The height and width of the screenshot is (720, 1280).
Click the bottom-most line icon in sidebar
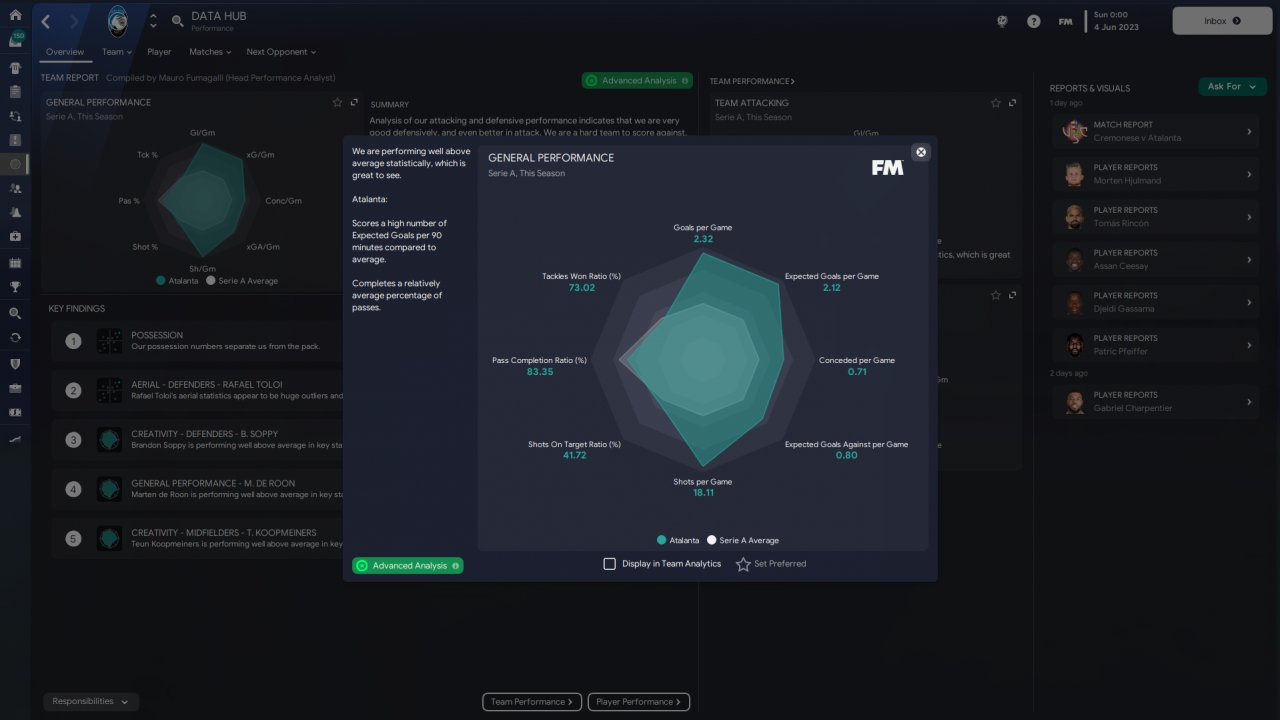(x=15, y=438)
